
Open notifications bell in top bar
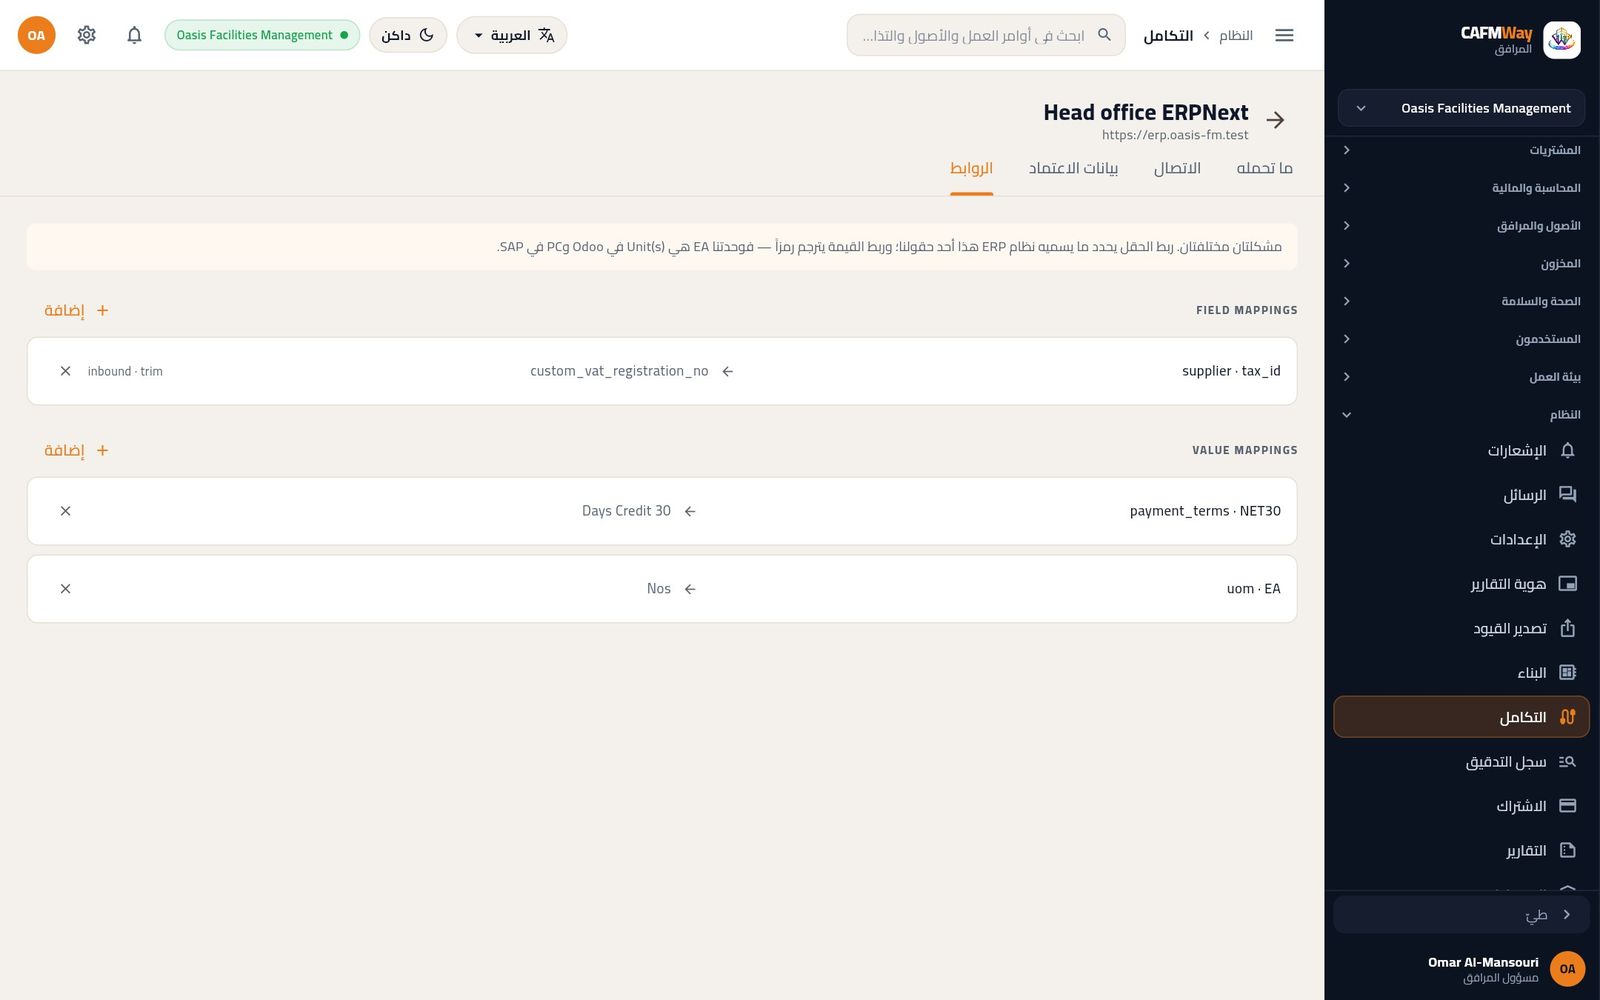(x=134, y=35)
